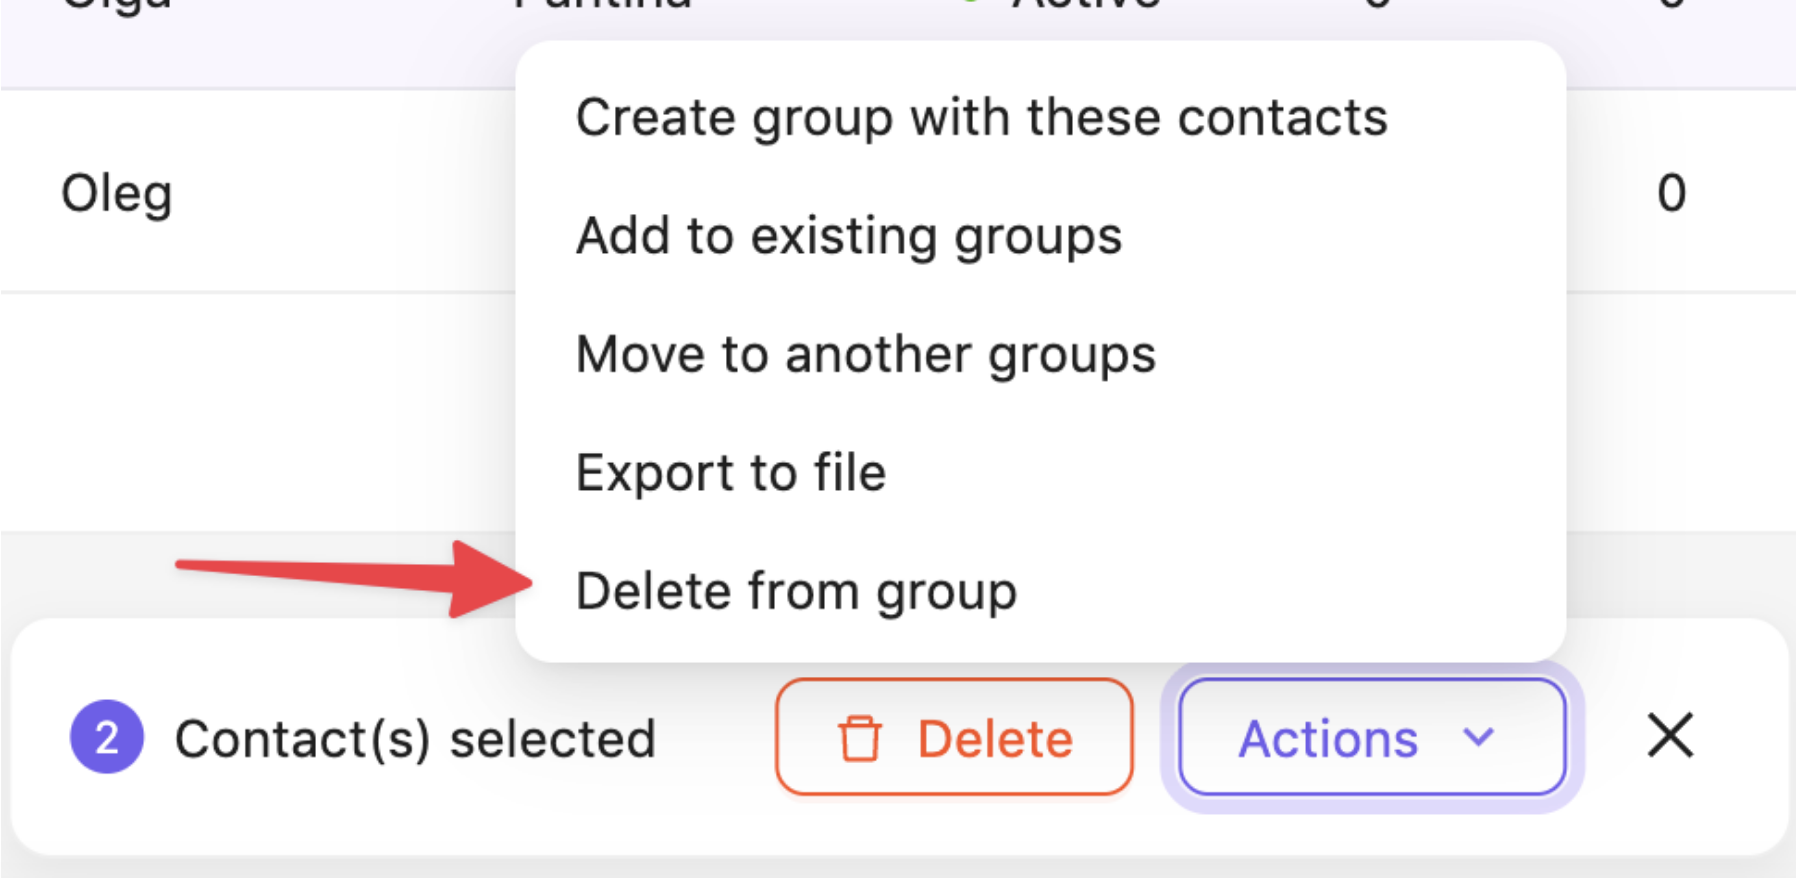The width and height of the screenshot is (1796, 878).
Task: Click the red arrow annotation
Action: coord(352,578)
